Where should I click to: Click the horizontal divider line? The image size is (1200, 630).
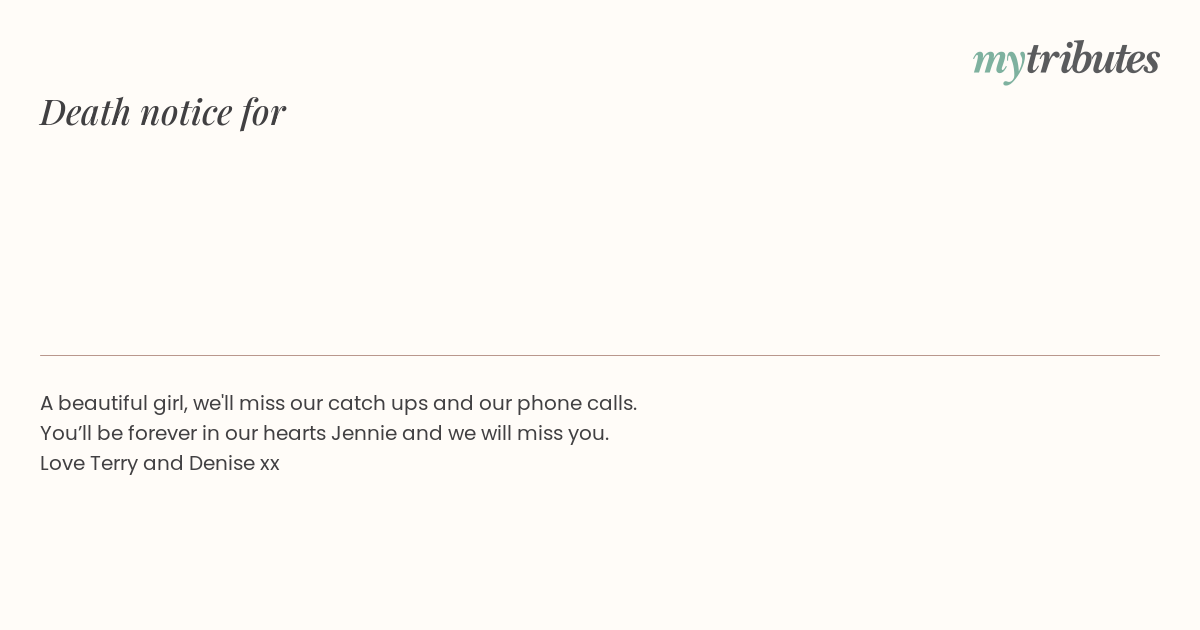600,355
